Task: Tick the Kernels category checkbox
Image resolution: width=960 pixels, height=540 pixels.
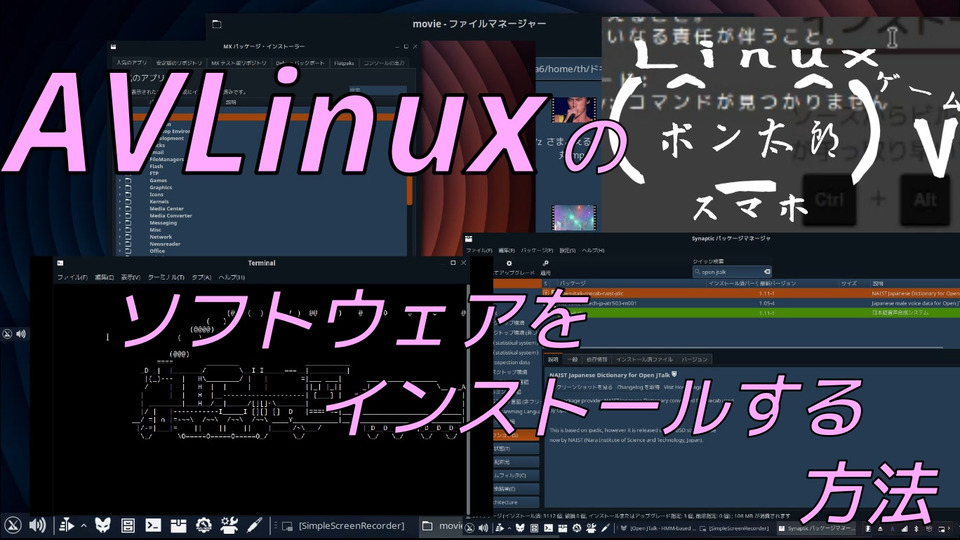Action: click(129, 201)
